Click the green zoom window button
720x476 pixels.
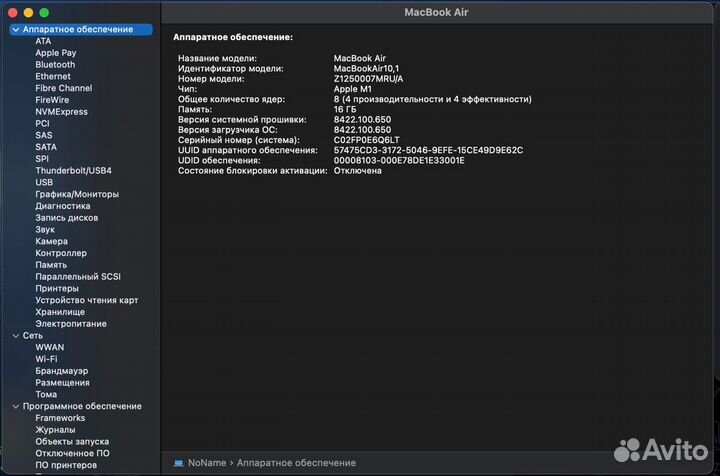(x=44, y=12)
